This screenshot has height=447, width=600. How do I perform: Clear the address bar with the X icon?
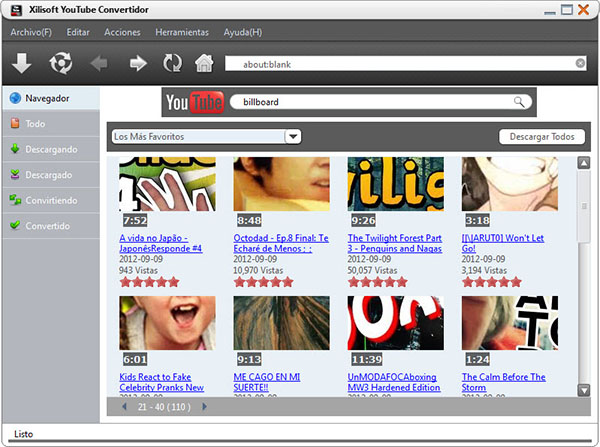(580, 63)
